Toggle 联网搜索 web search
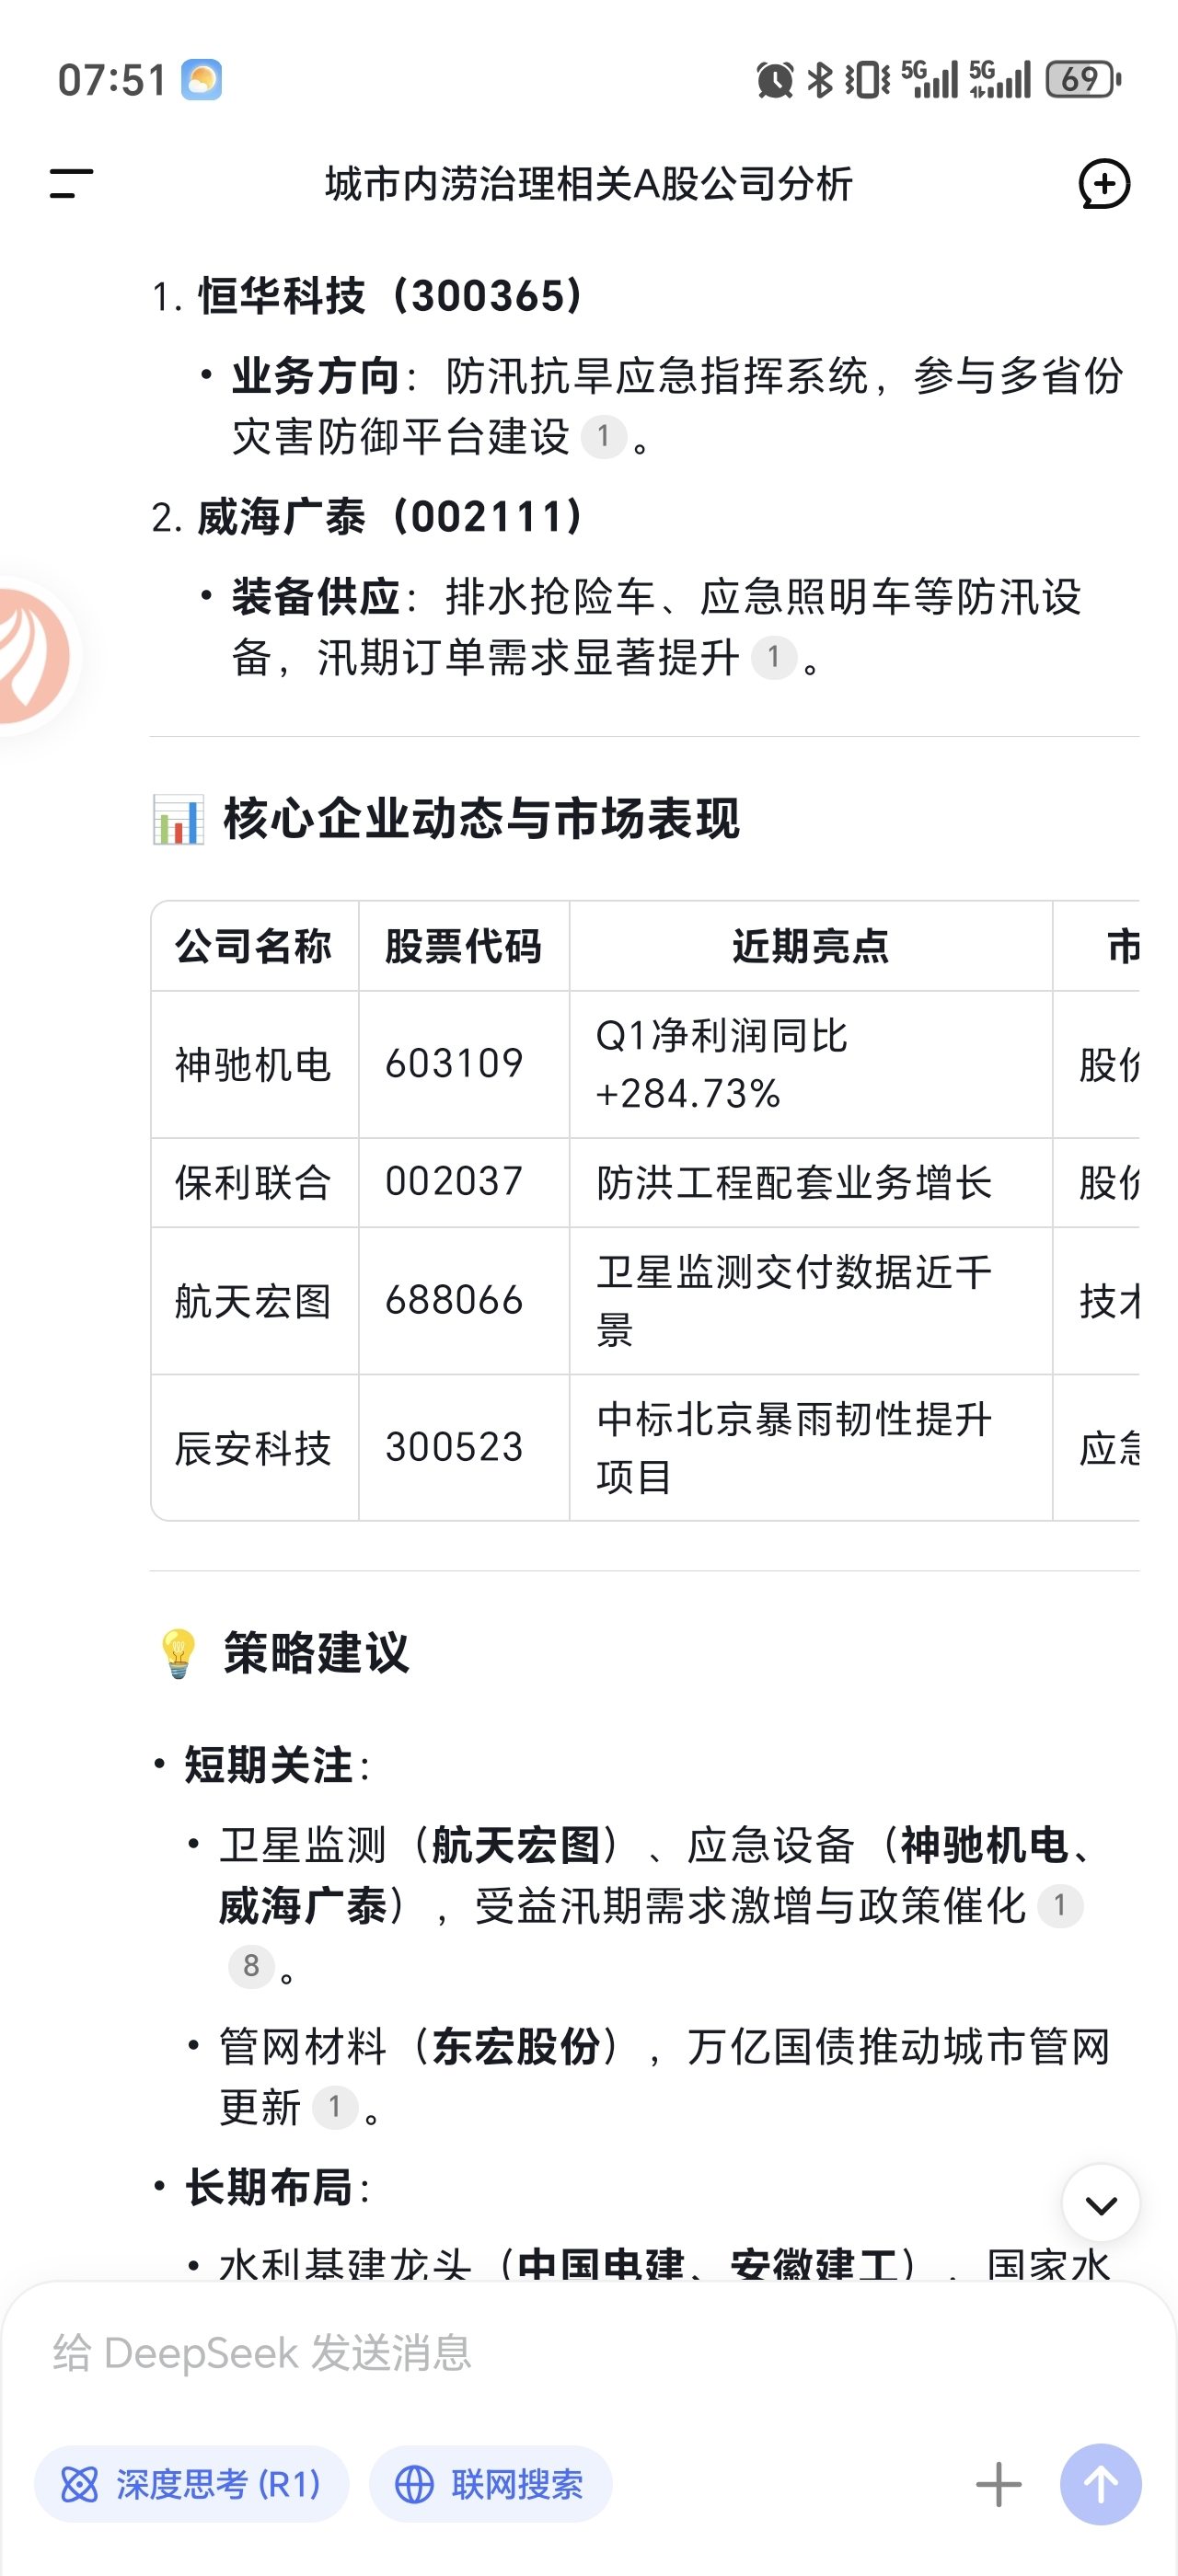The image size is (1178, 2576). coord(490,2484)
